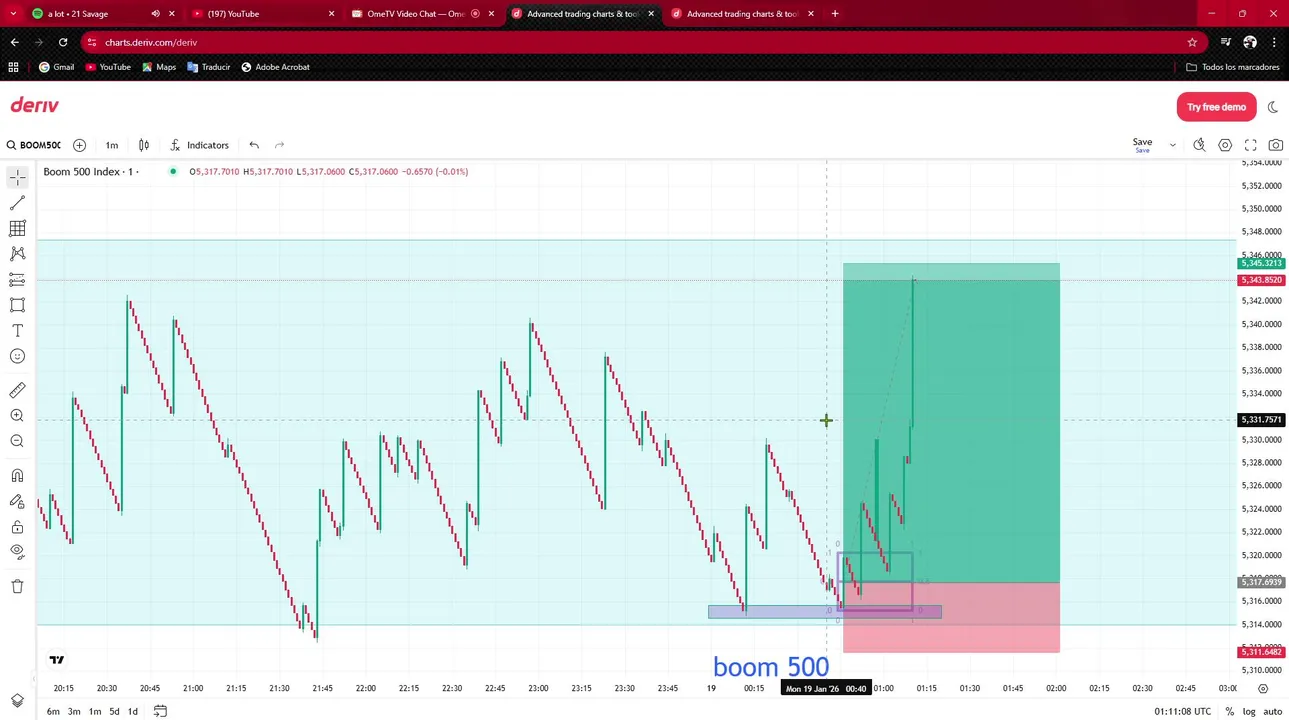Switch to the second Advanced trading charts tab
This screenshot has width=1289, height=720.
pos(742,14)
